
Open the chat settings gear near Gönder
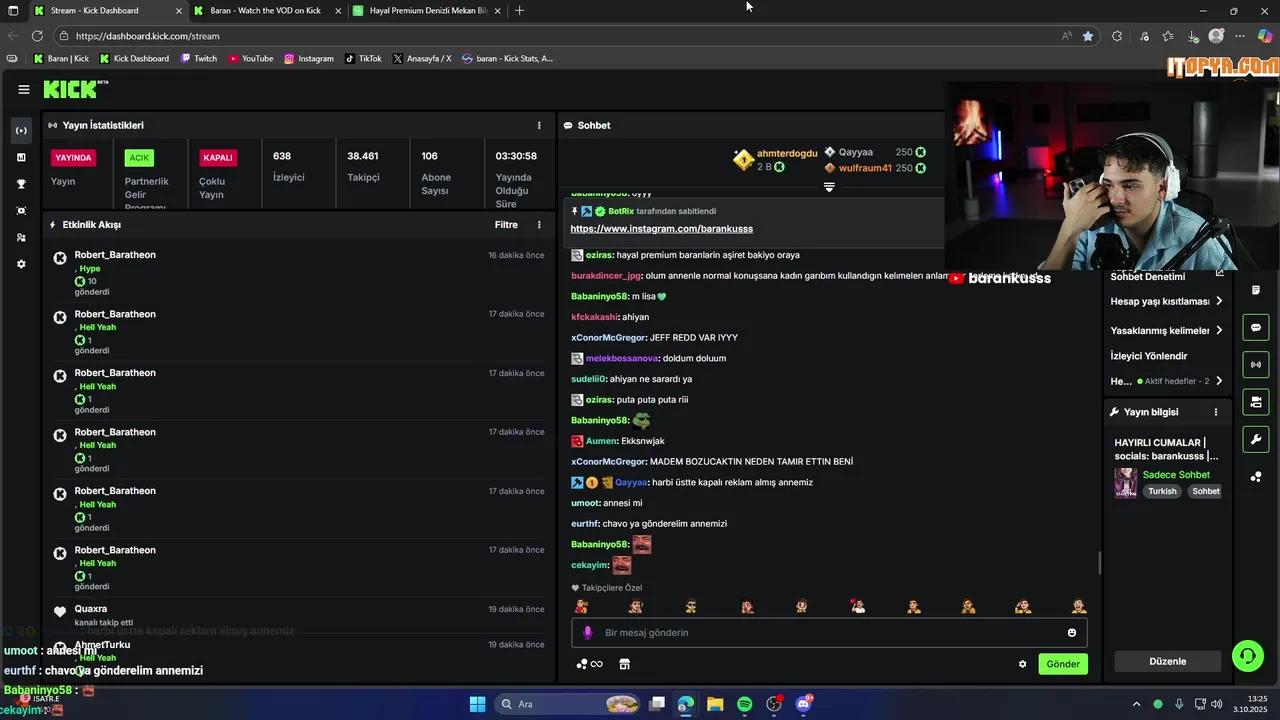click(1022, 664)
